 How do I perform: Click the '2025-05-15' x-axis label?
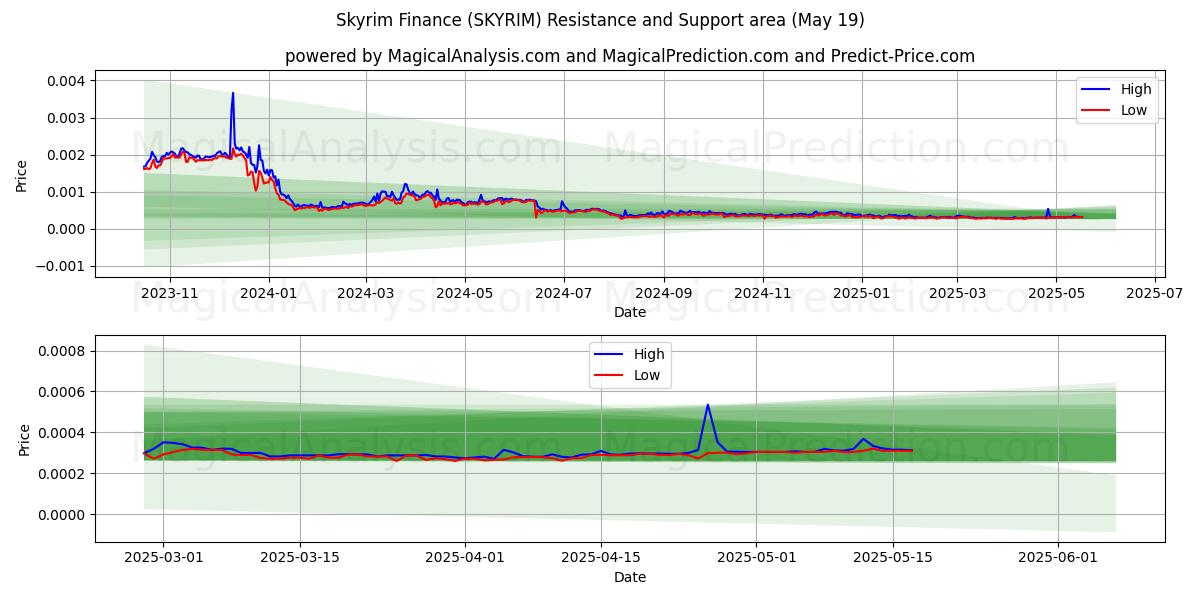893,560
